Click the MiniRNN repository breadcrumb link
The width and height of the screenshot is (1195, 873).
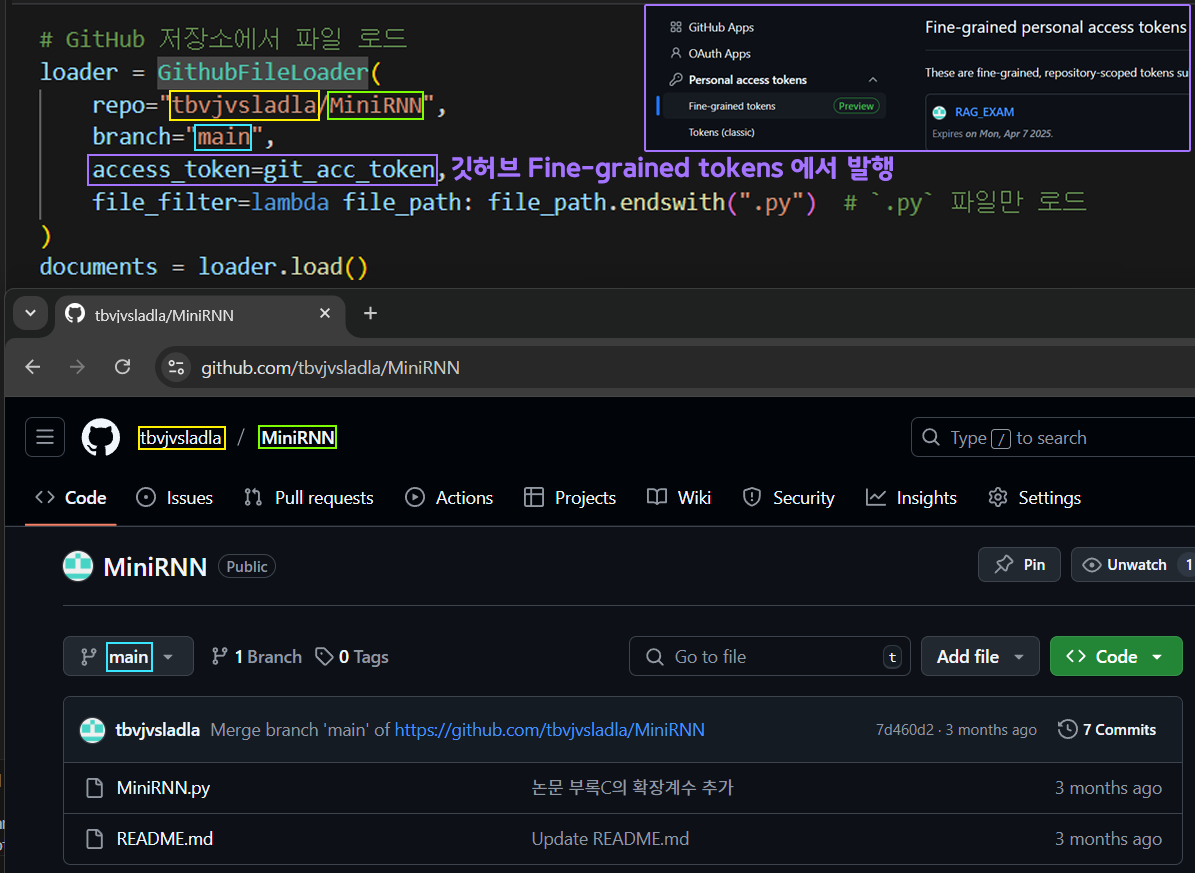tap(297, 438)
